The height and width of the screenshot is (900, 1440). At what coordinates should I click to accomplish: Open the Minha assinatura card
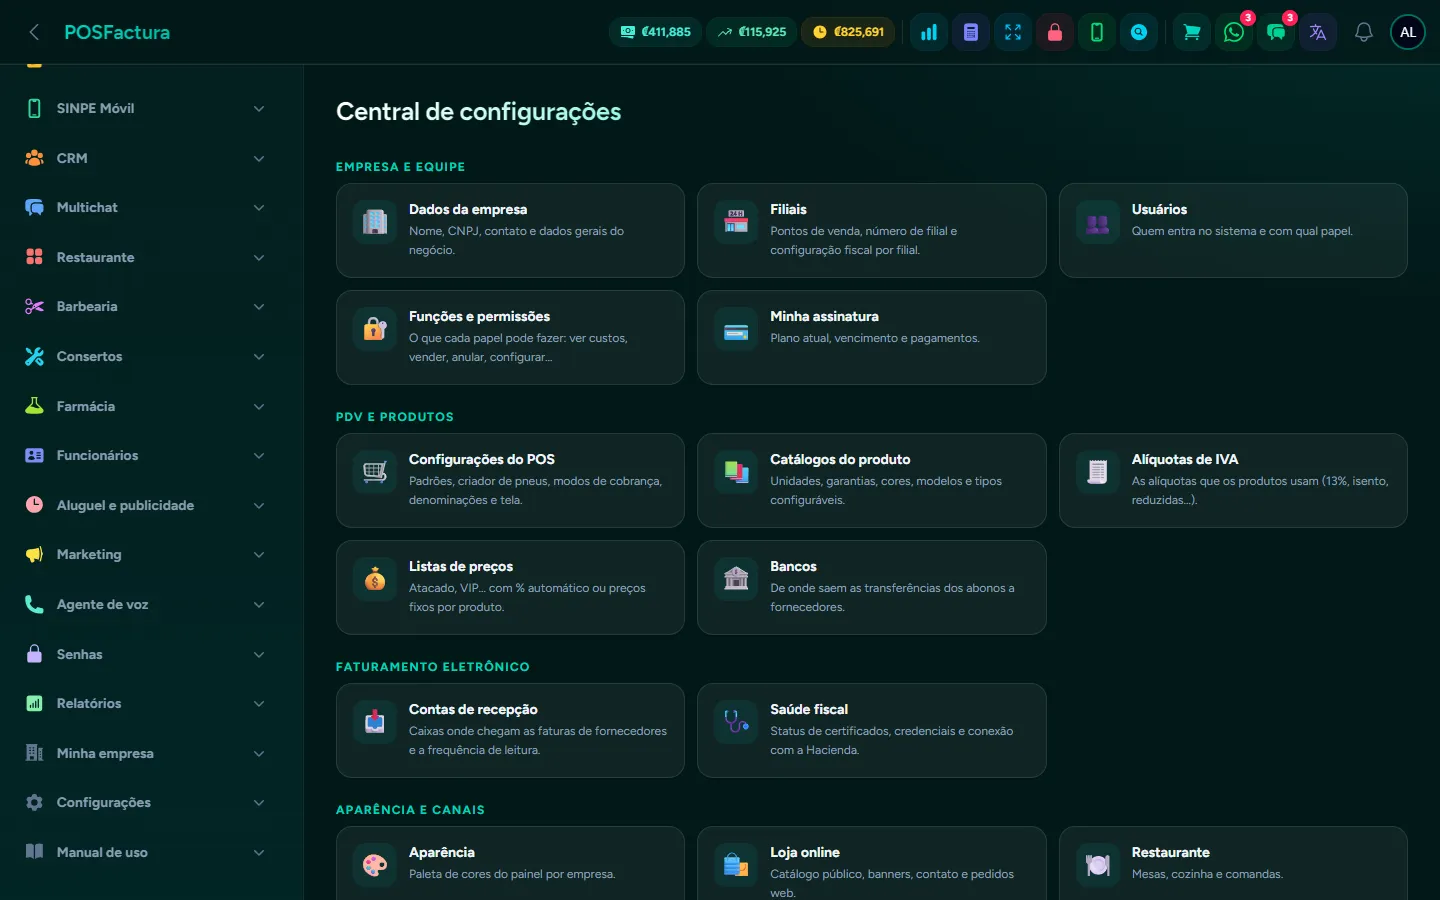coord(872,337)
